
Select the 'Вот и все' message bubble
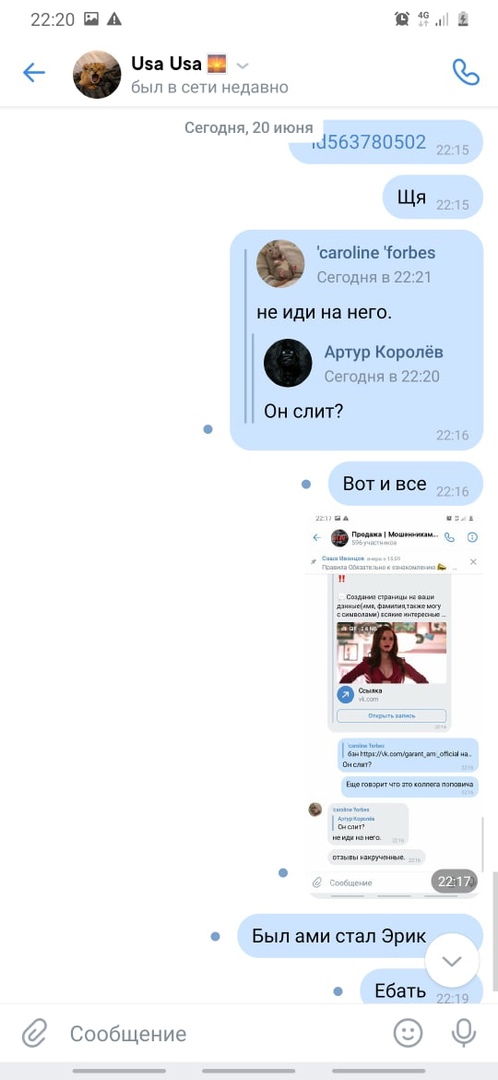pyautogui.click(x=405, y=484)
